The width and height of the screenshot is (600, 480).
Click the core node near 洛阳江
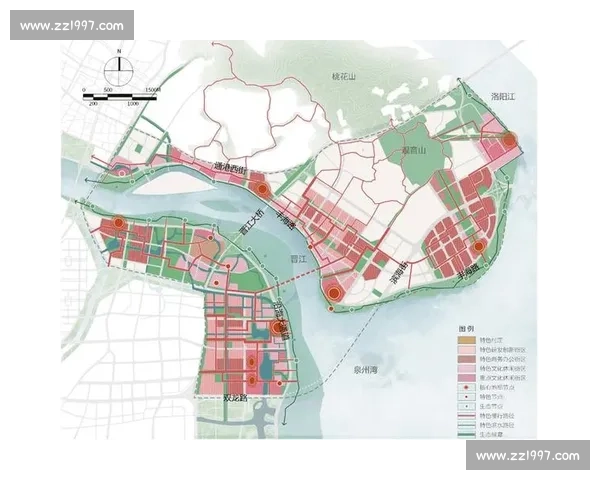(x=508, y=142)
